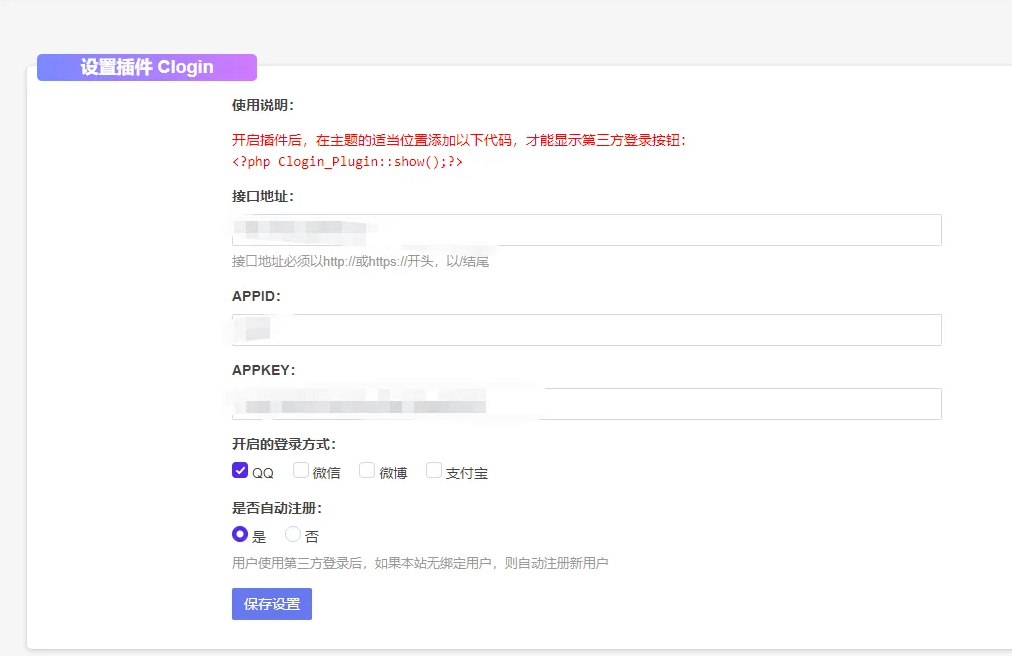
Task: Click the 接口地址 field label
Action: pyautogui.click(x=263, y=196)
